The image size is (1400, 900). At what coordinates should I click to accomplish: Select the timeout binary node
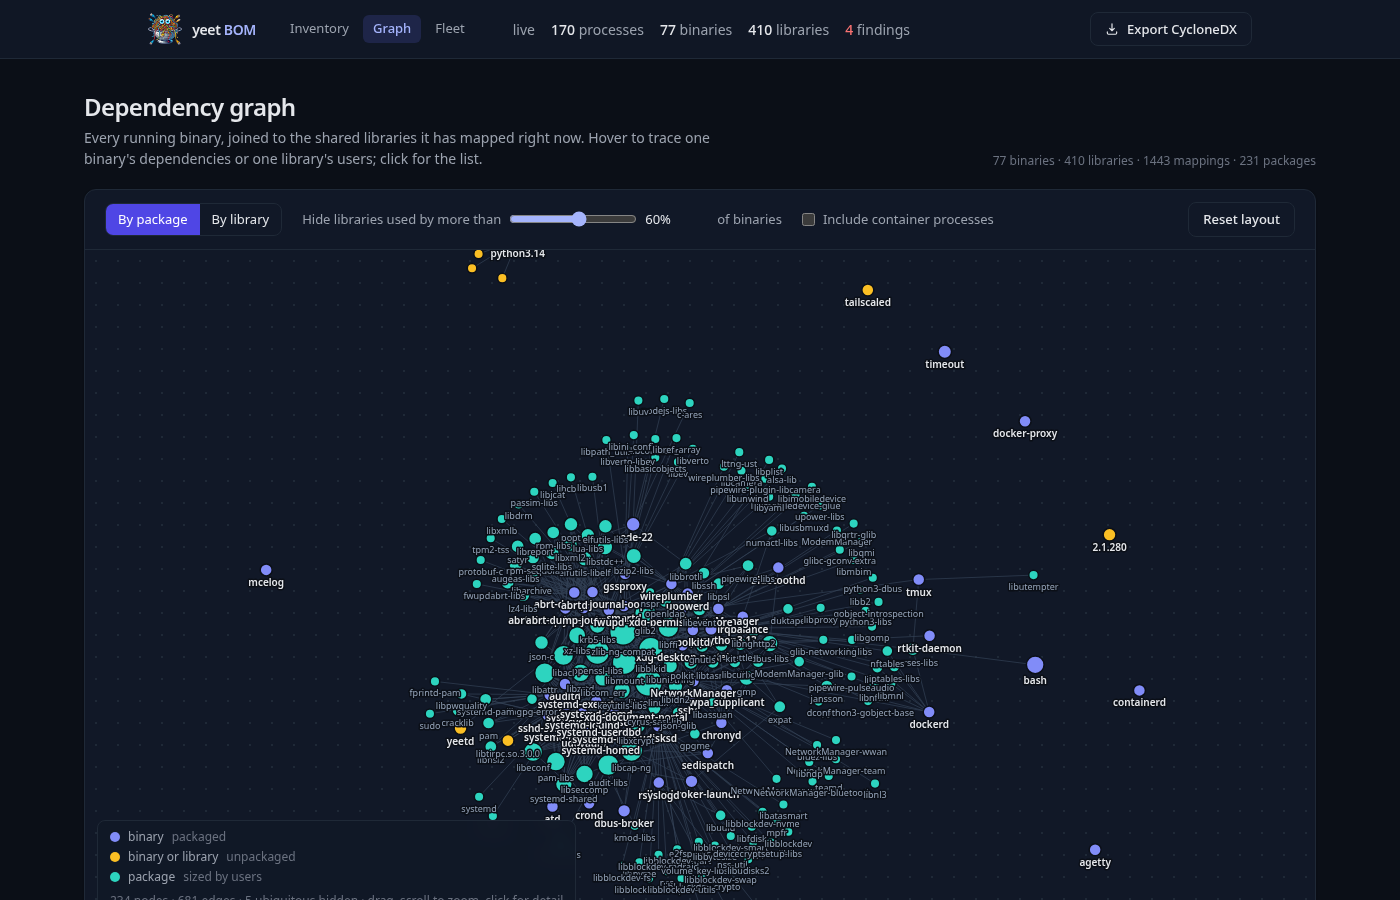coord(945,352)
